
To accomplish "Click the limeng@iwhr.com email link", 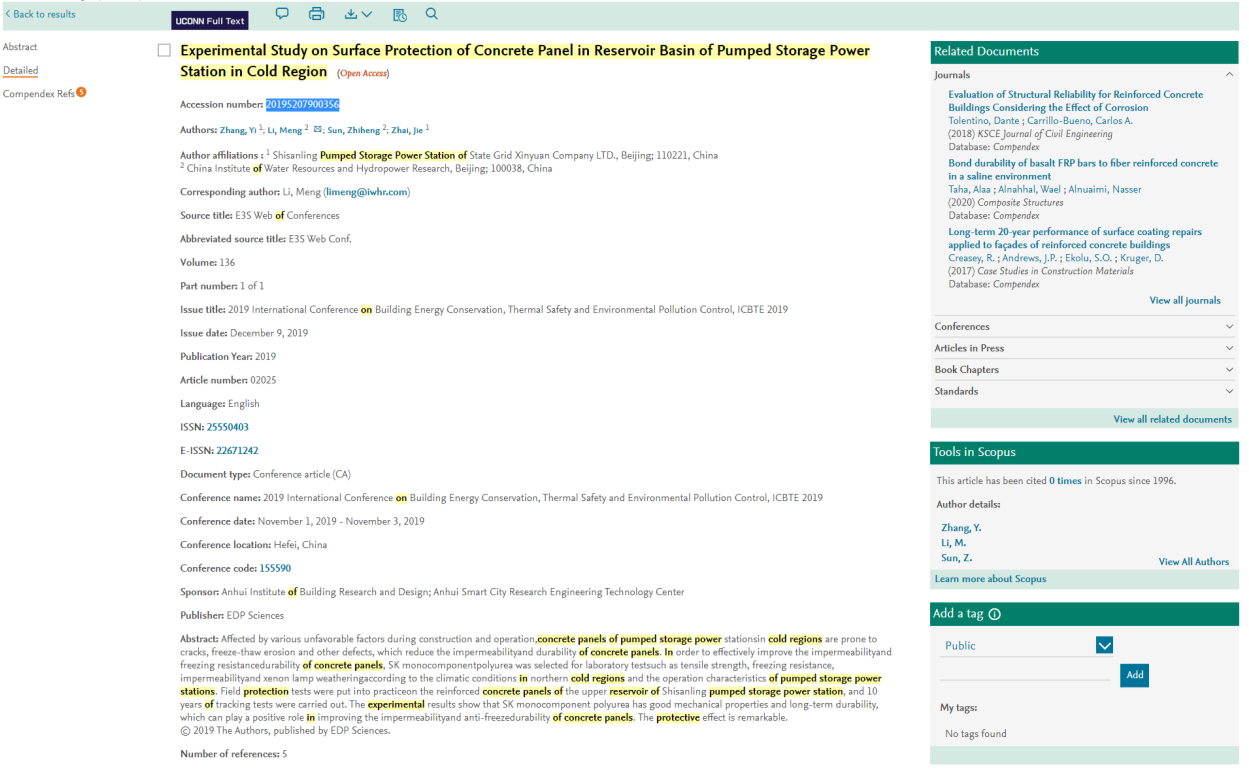I will click(367, 192).
